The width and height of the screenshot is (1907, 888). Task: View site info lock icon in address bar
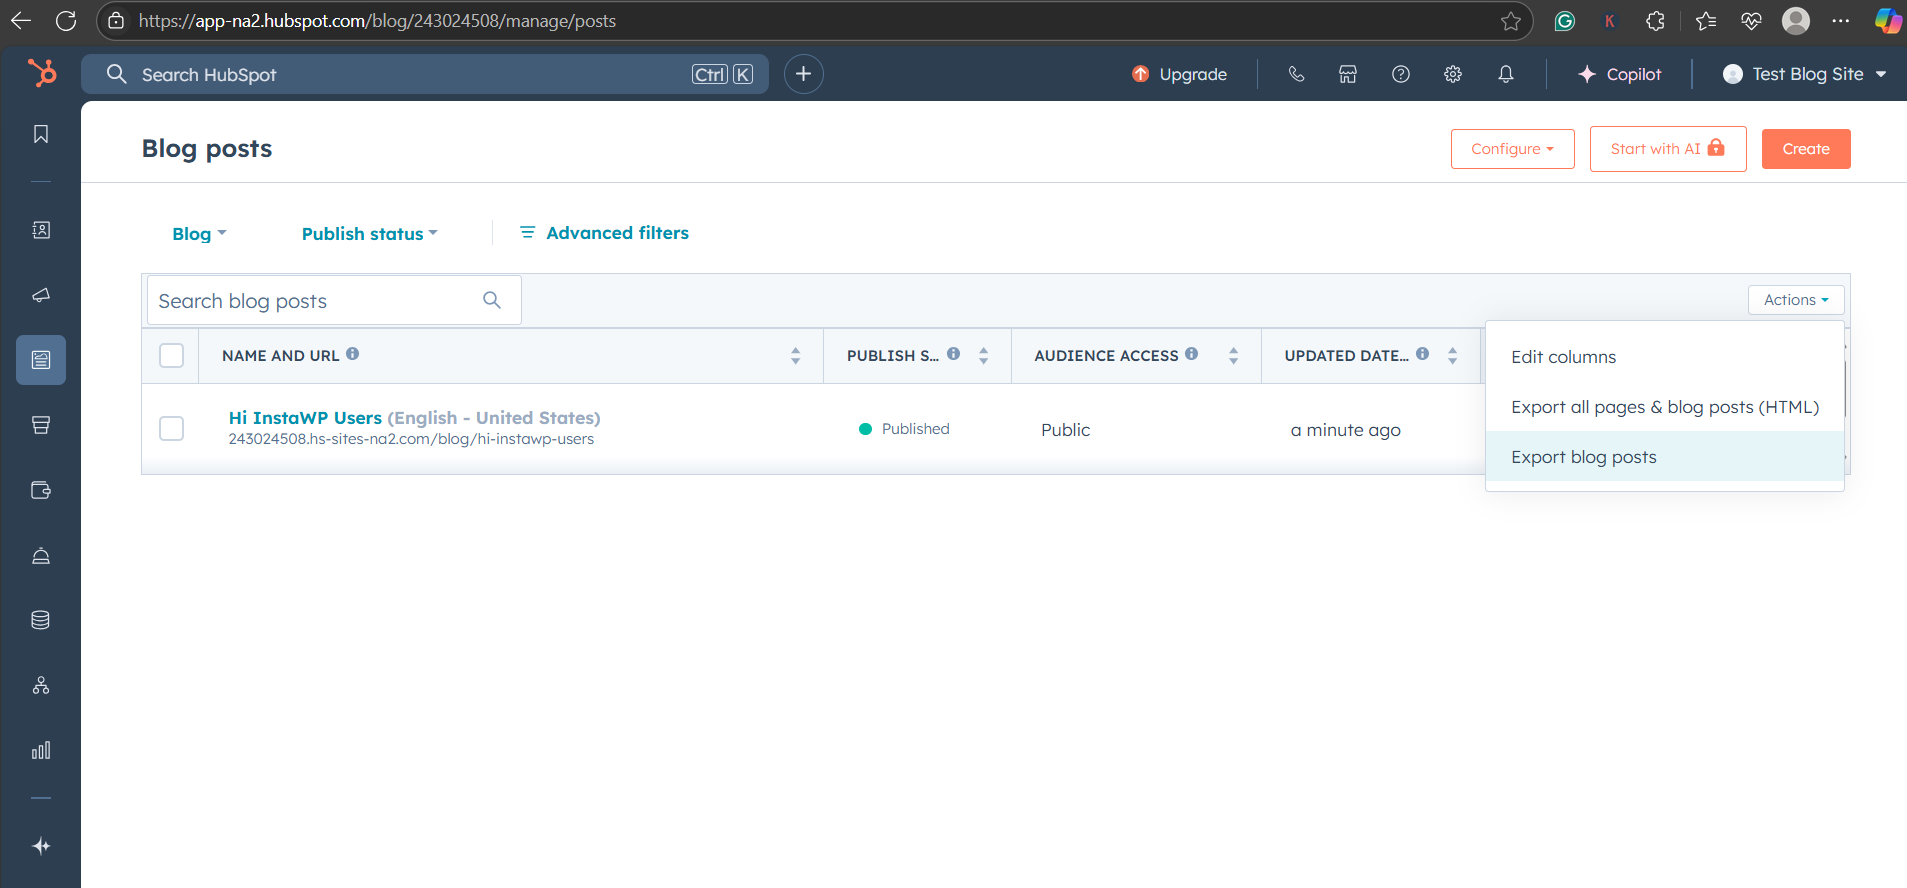pyautogui.click(x=116, y=21)
